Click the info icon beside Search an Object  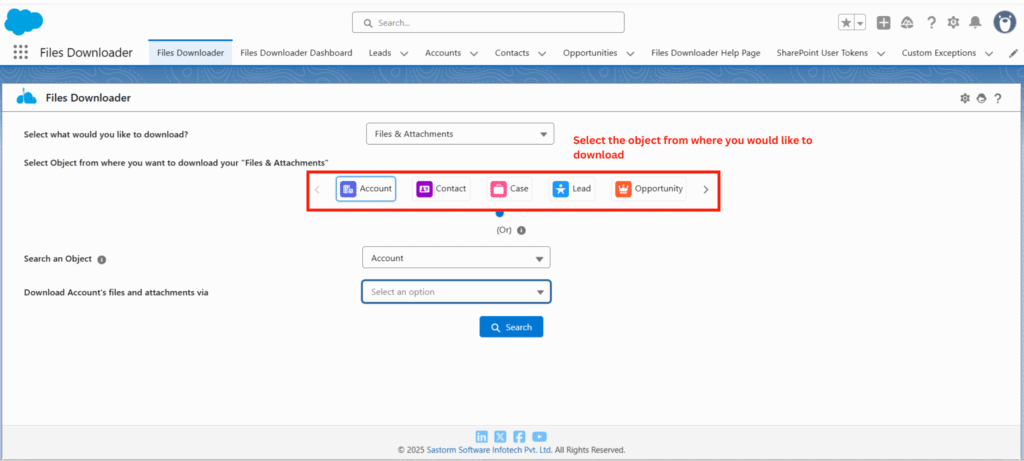pos(102,259)
